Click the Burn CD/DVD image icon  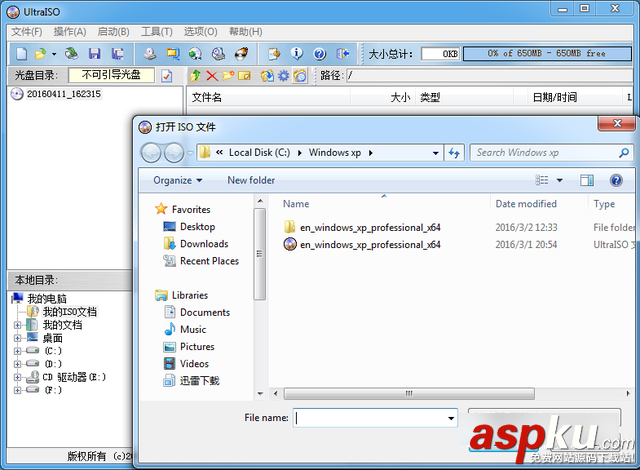[241, 53]
